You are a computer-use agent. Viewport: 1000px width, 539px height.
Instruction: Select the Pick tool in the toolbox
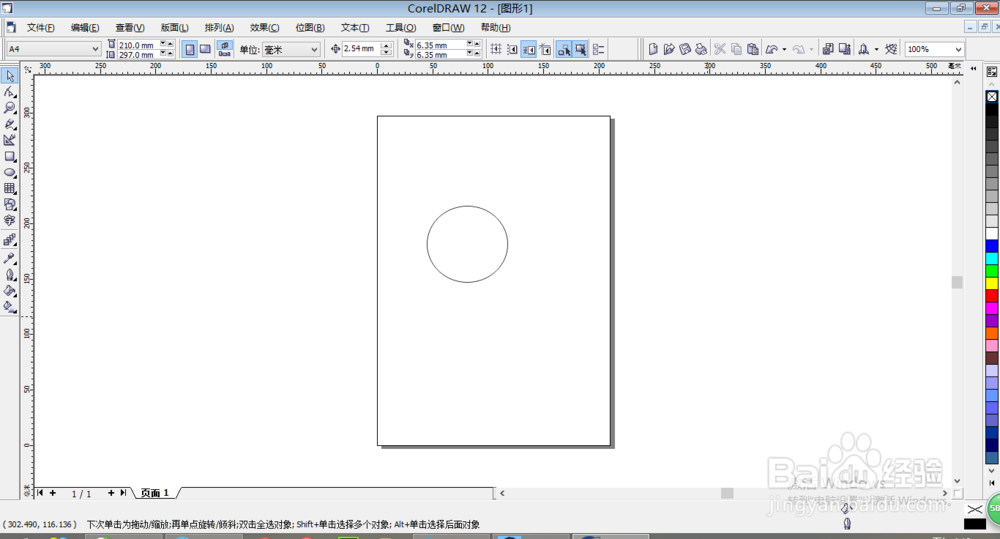(x=10, y=76)
